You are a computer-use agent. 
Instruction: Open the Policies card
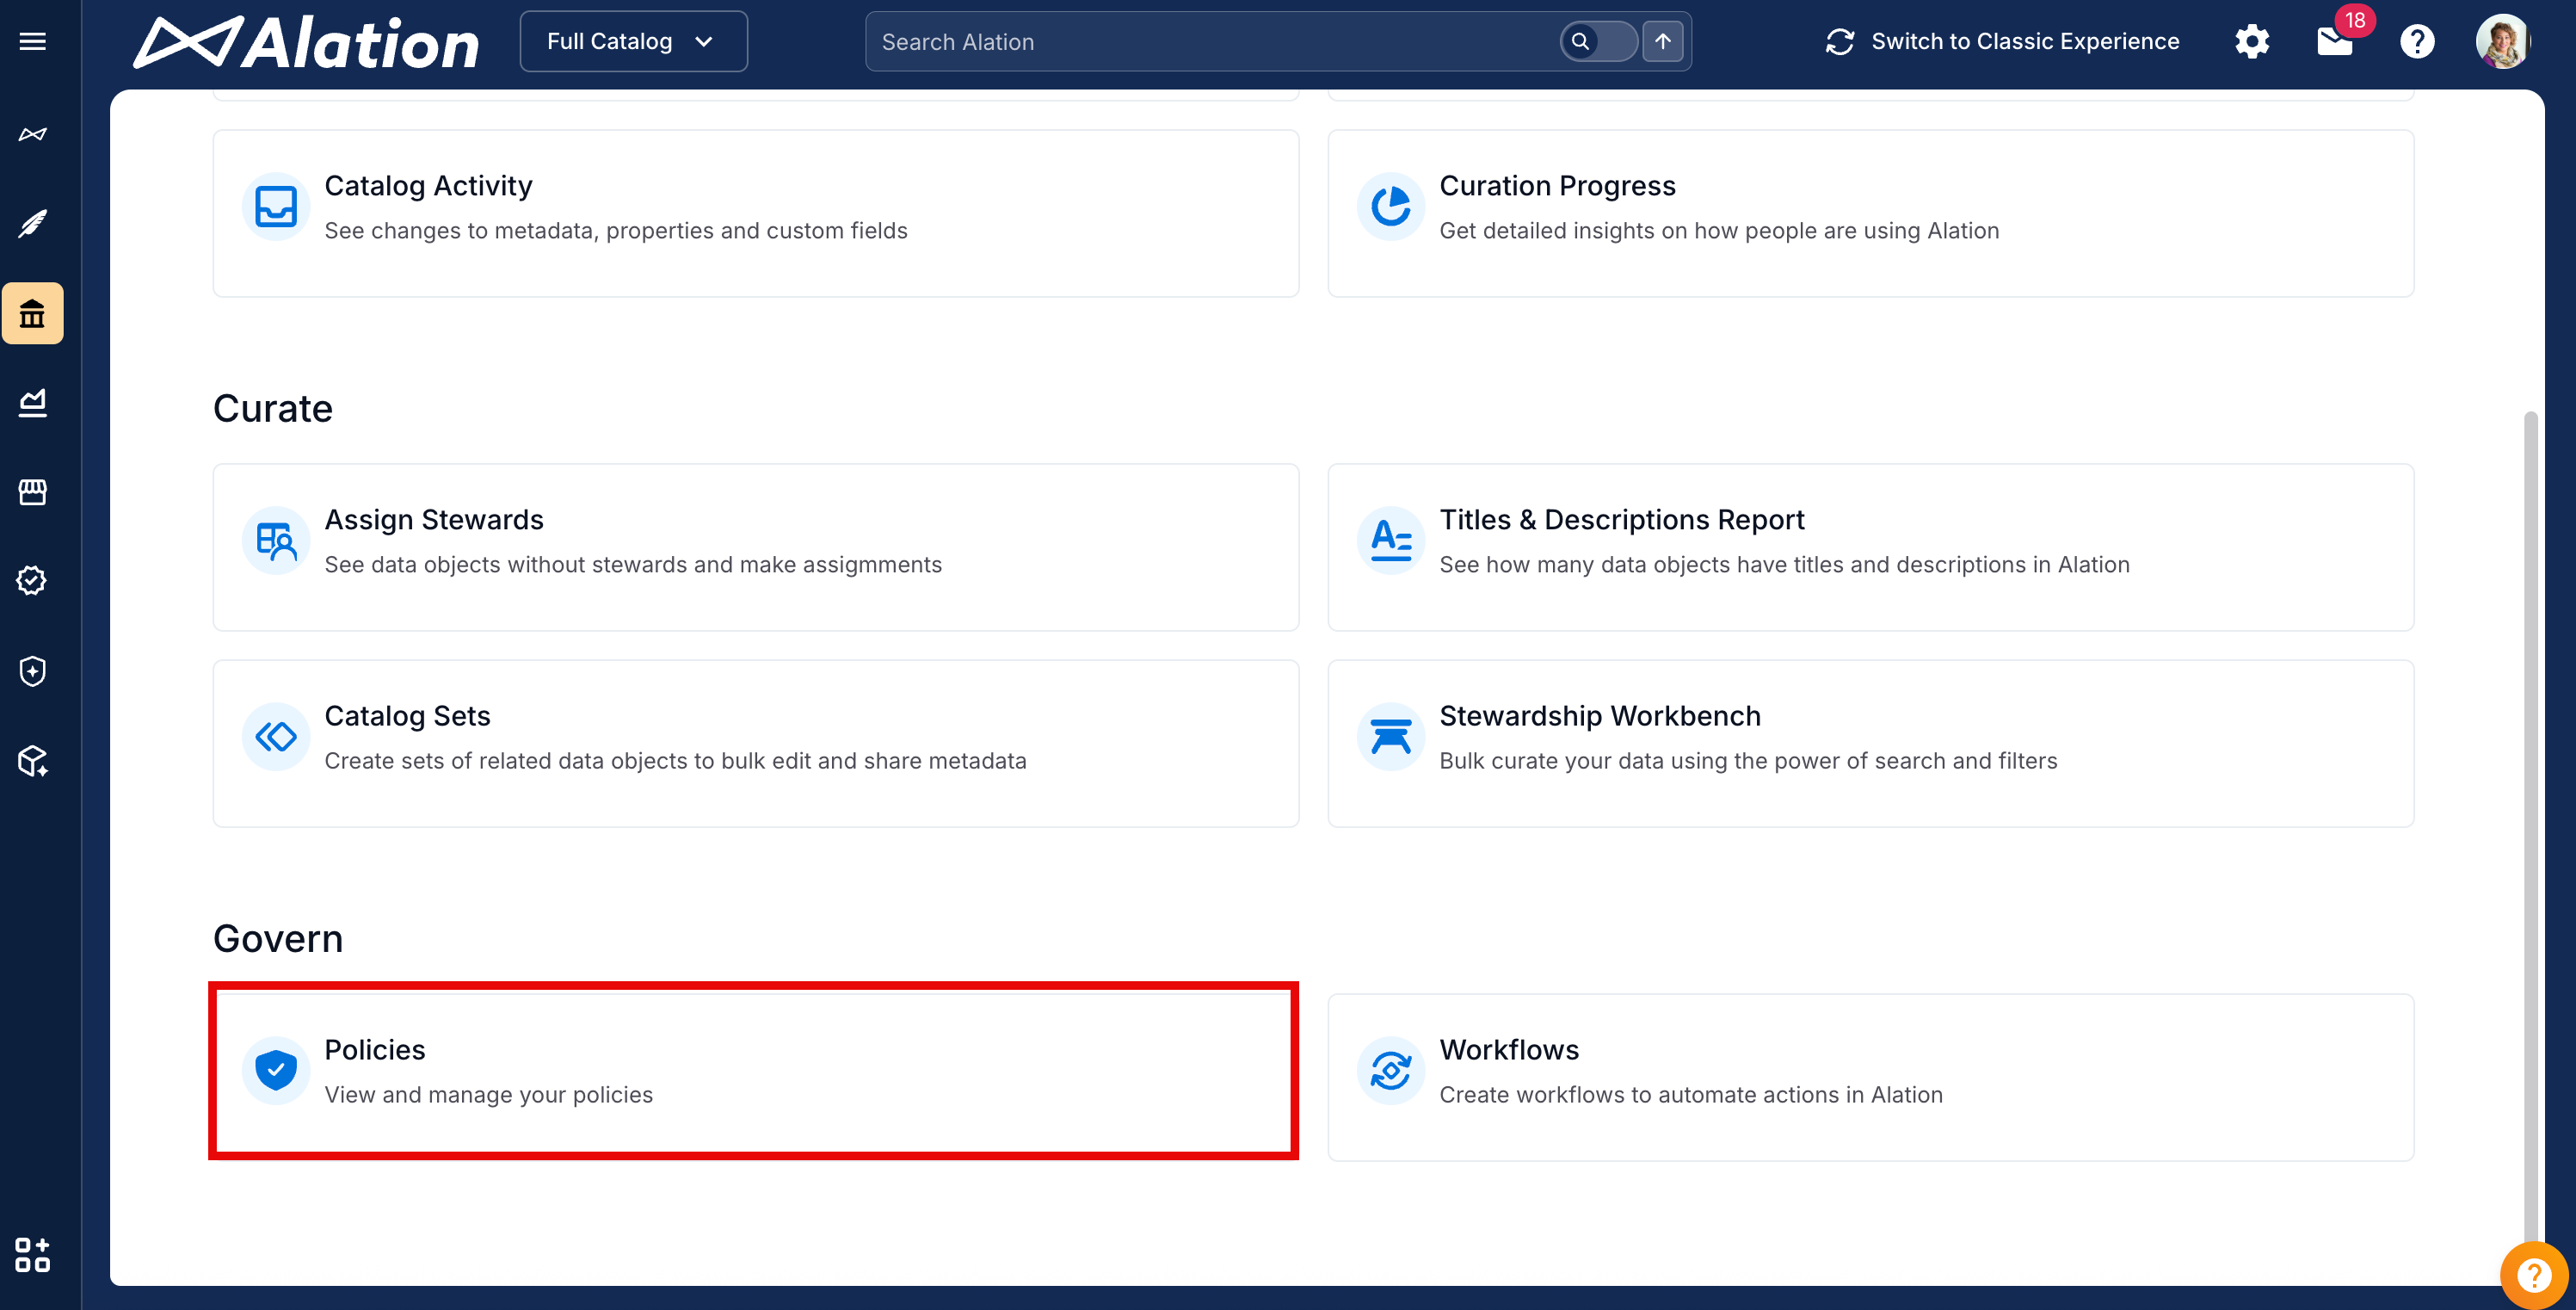point(754,1071)
